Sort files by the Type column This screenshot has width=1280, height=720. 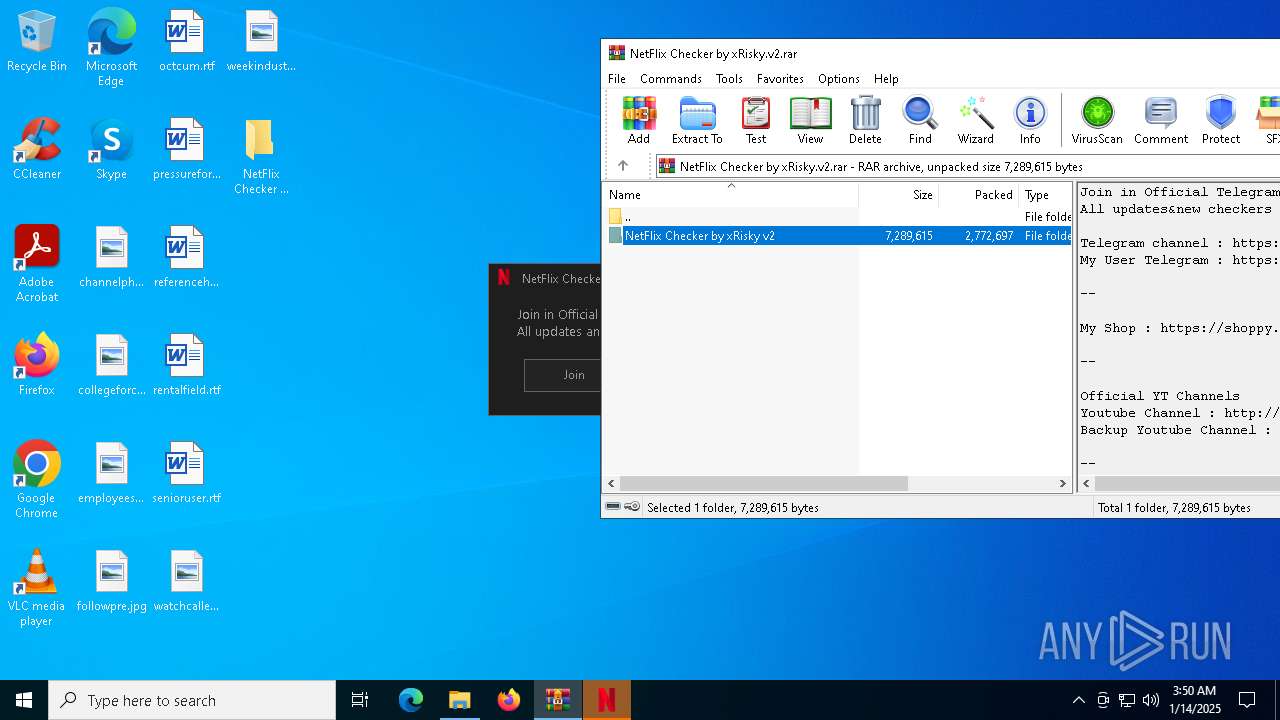click(1045, 195)
